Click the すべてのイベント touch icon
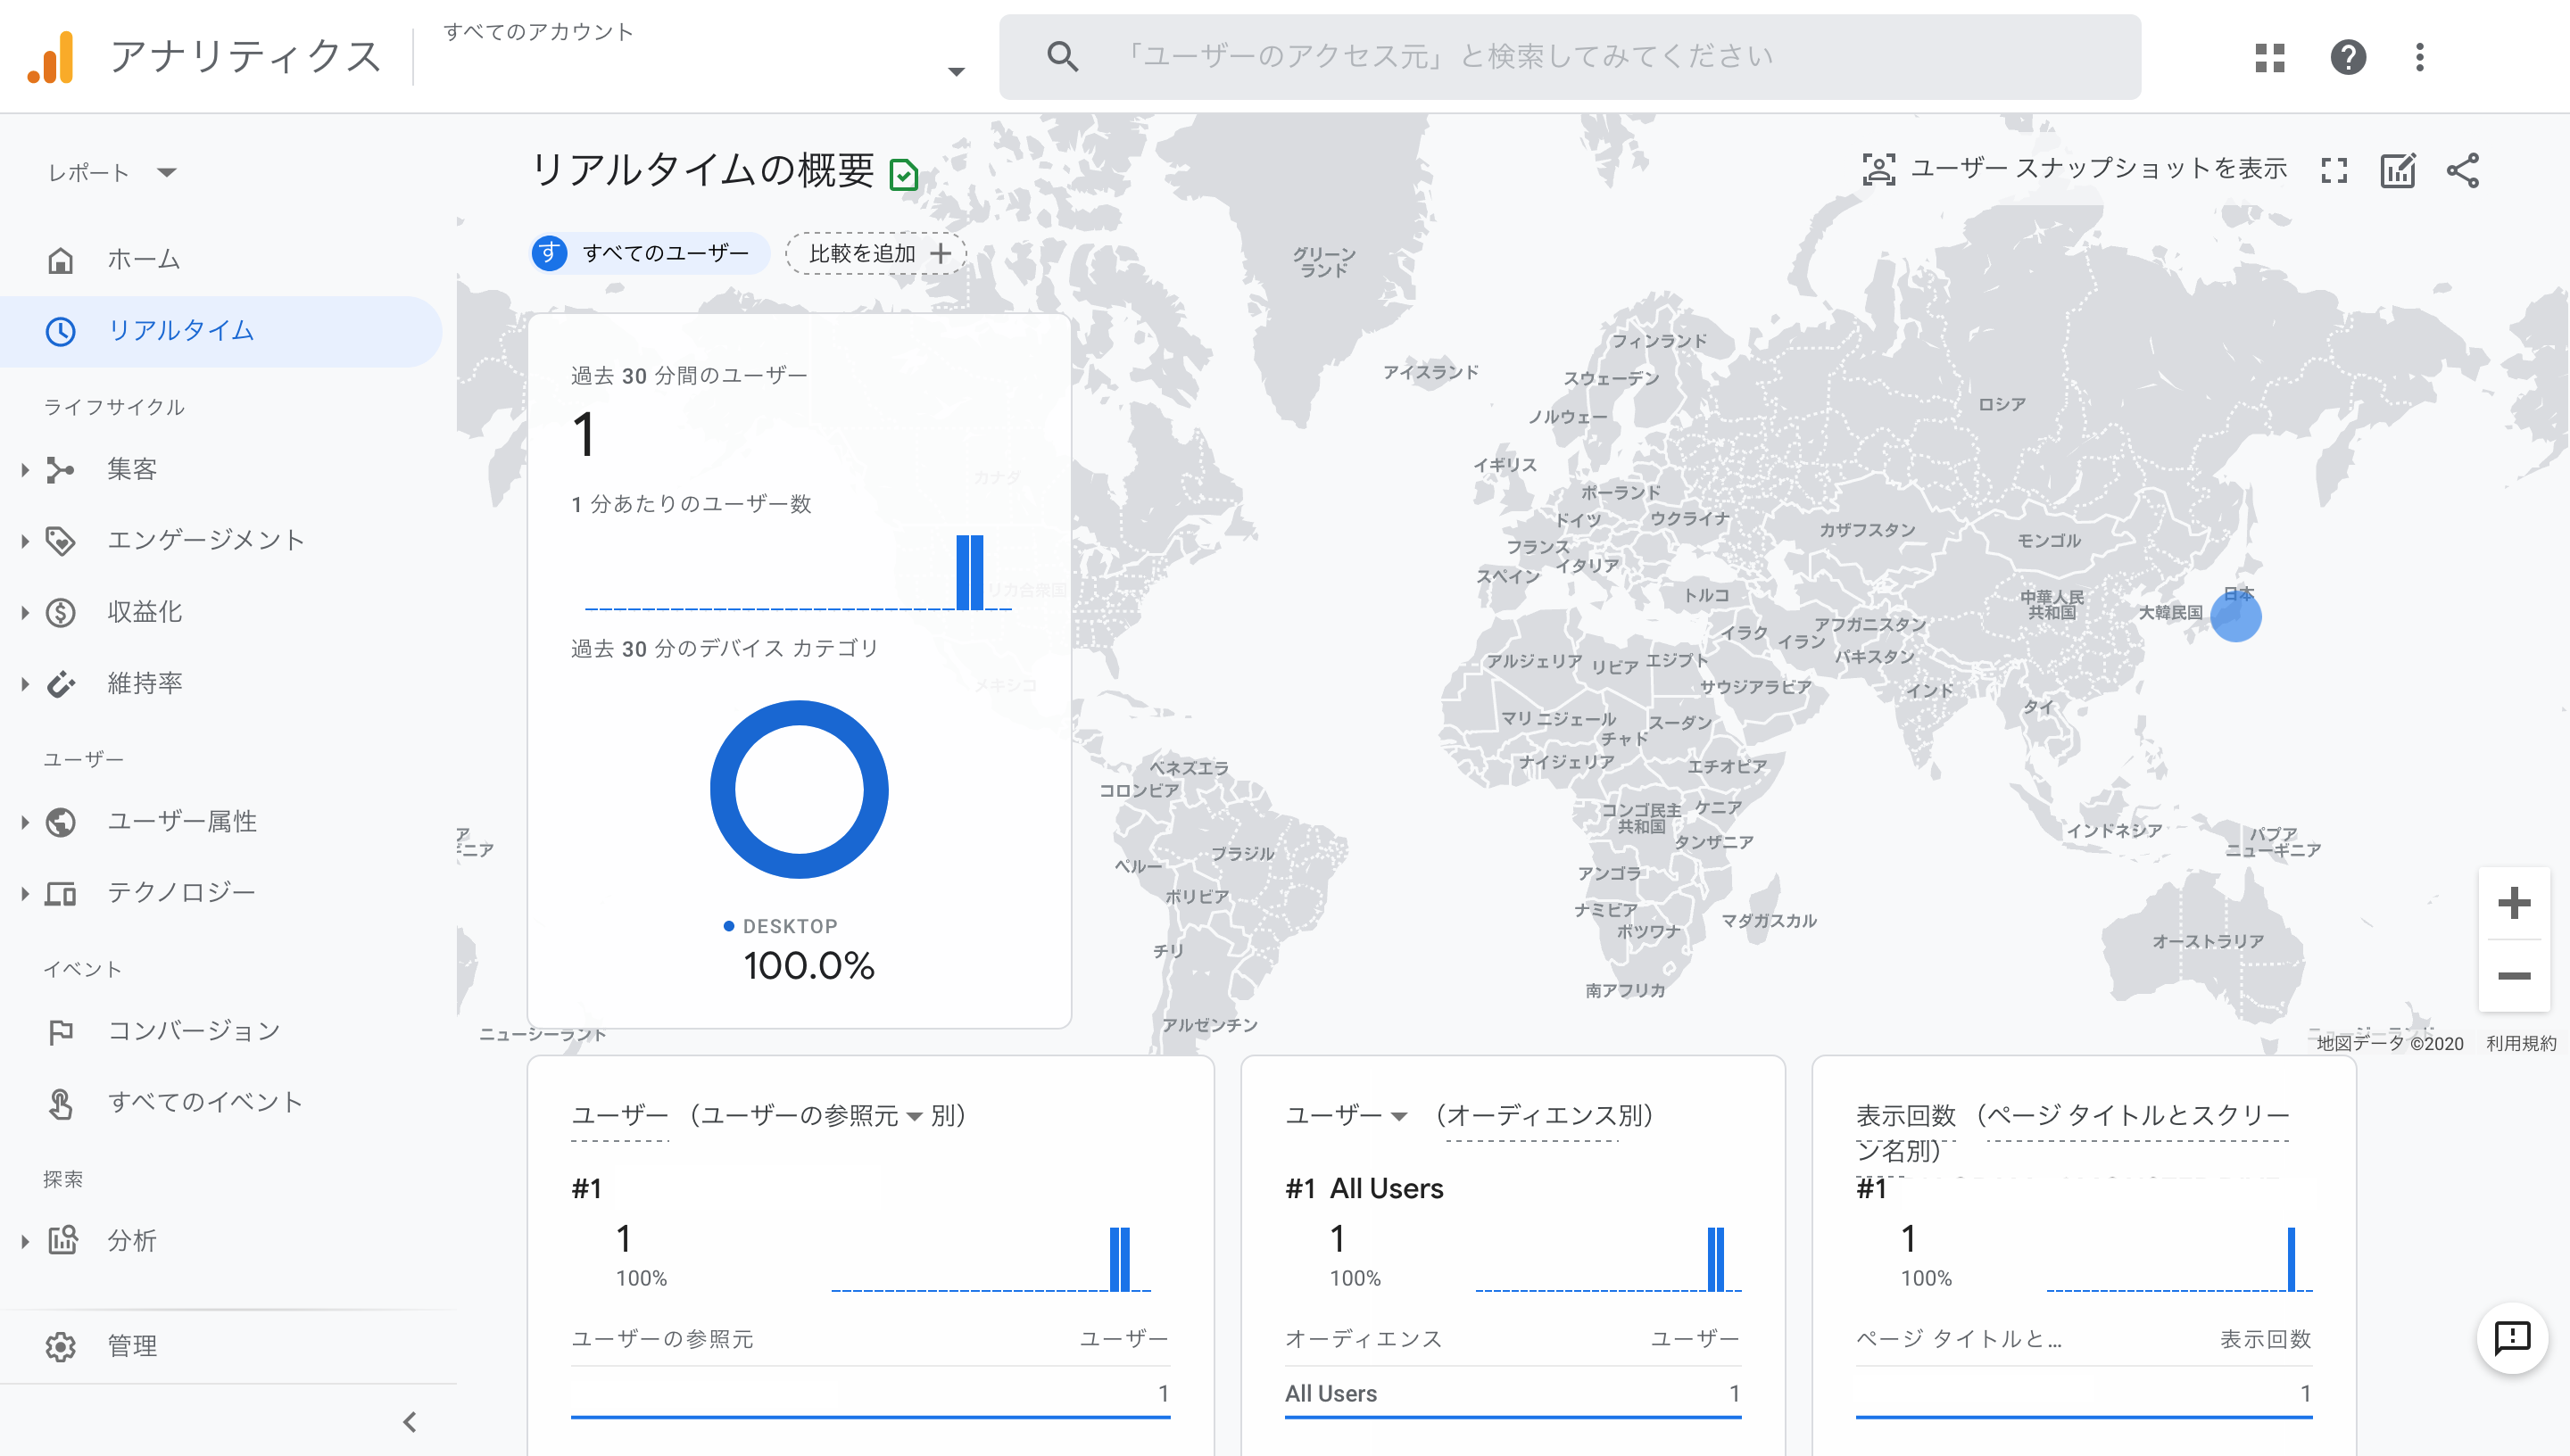 61,1103
